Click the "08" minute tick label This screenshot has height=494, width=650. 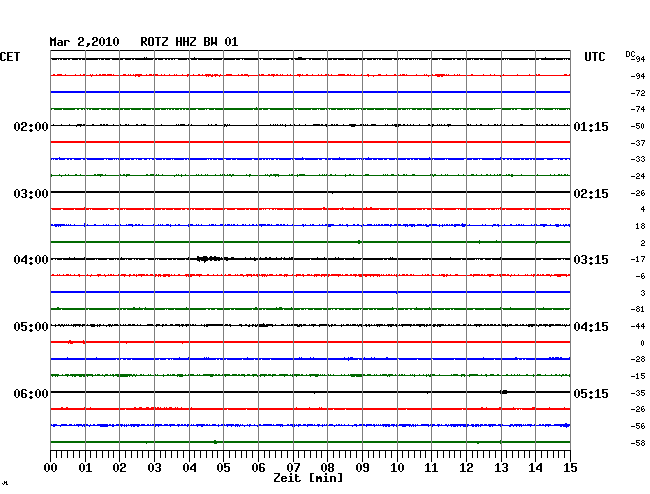tap(327, 468)
